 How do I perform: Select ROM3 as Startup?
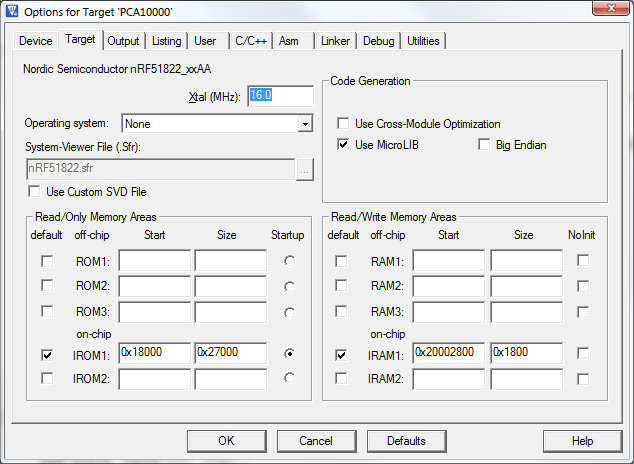pyautogui.click(x=290, y=312)
